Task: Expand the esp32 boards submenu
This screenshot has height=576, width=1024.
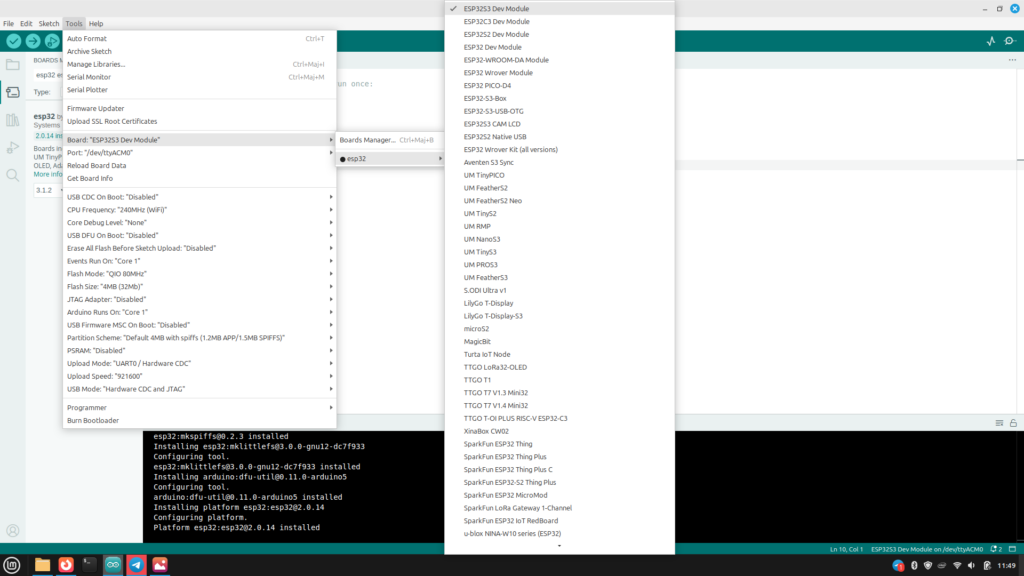Action: (390, 159)
